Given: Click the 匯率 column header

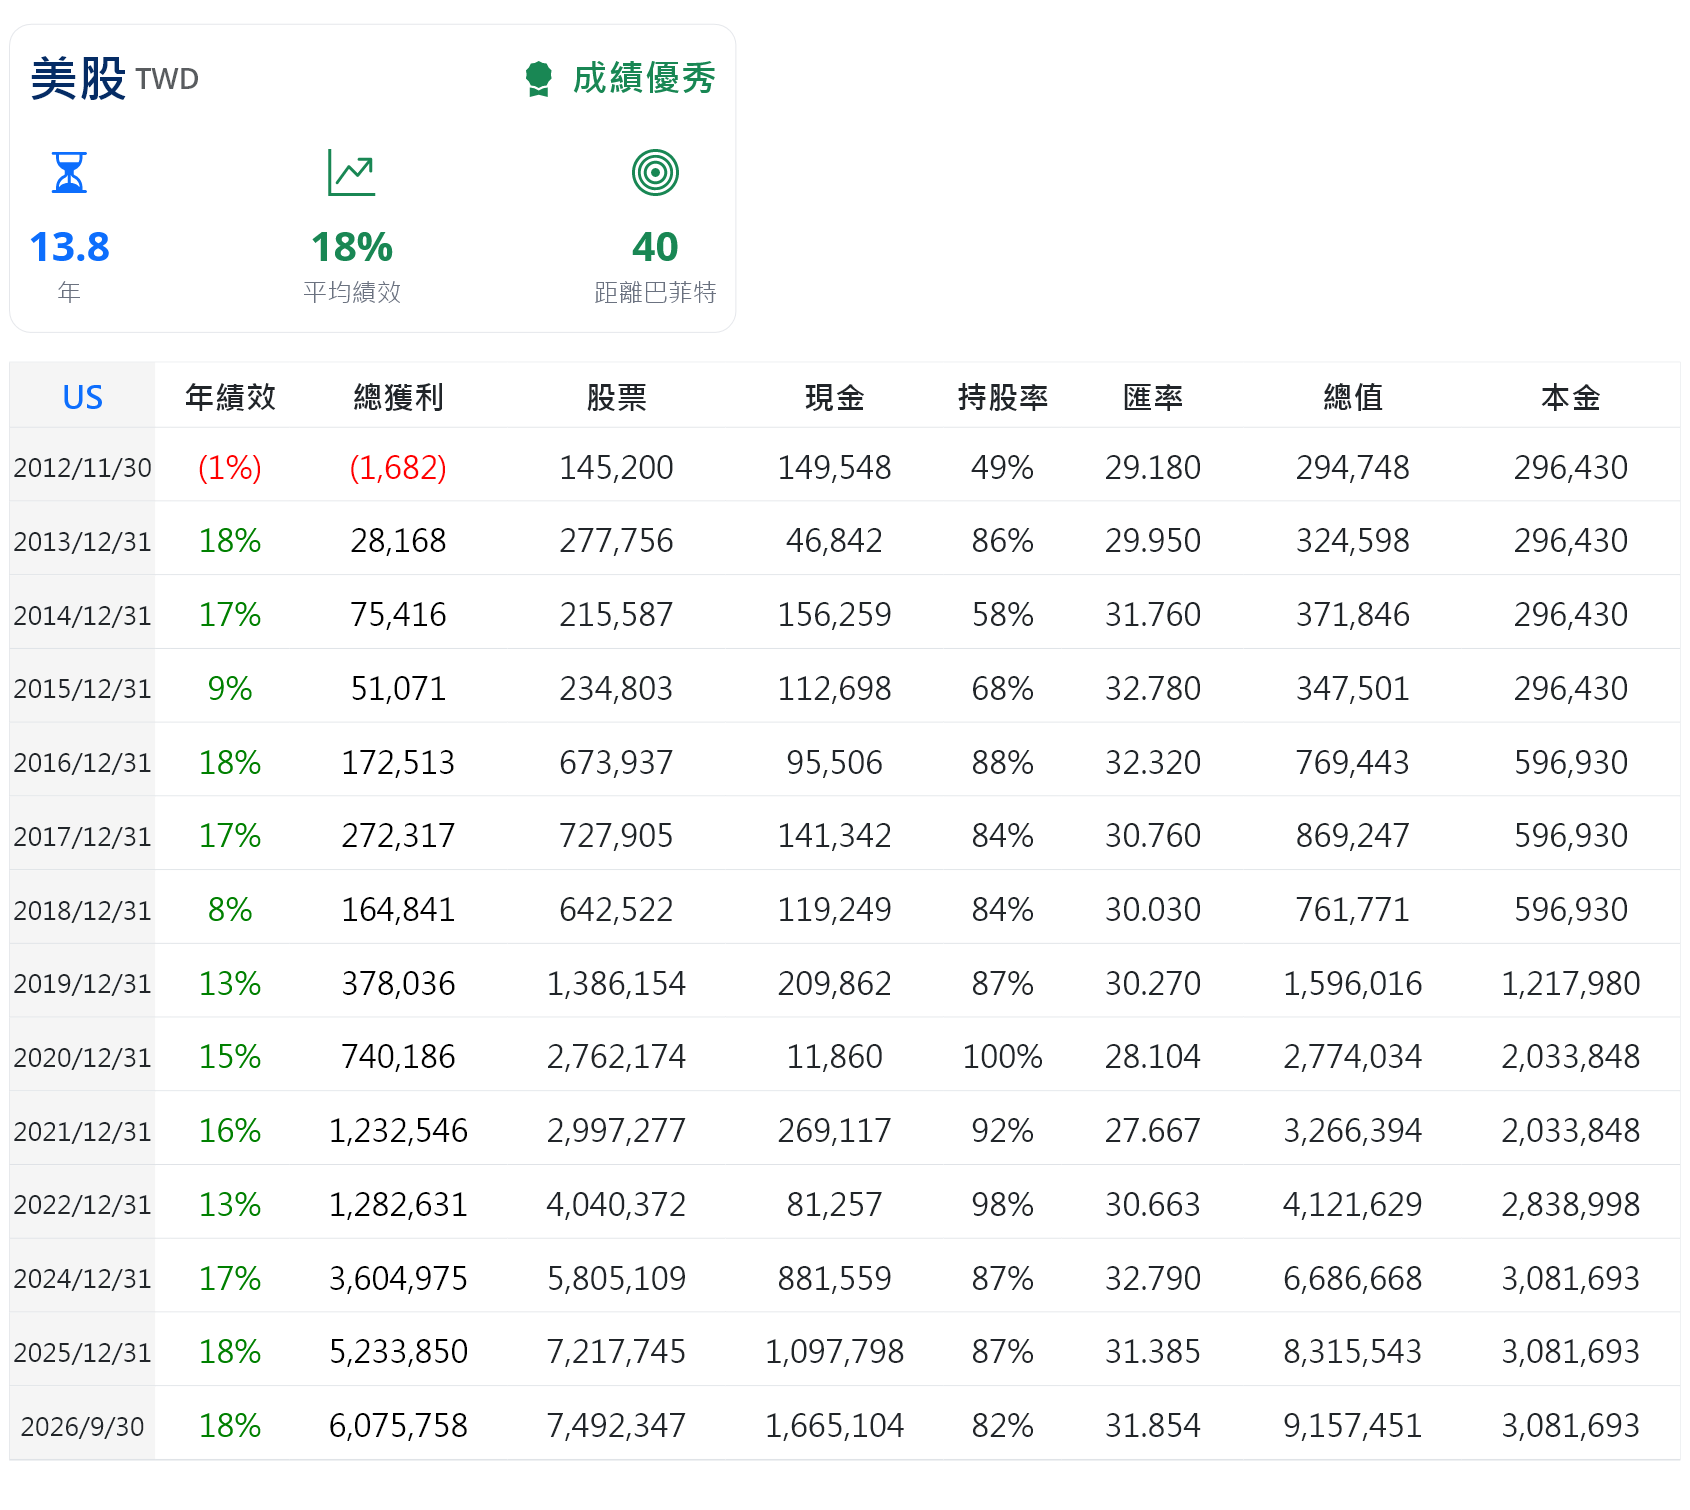Looking at the screenshot, I should [1152, 397].
